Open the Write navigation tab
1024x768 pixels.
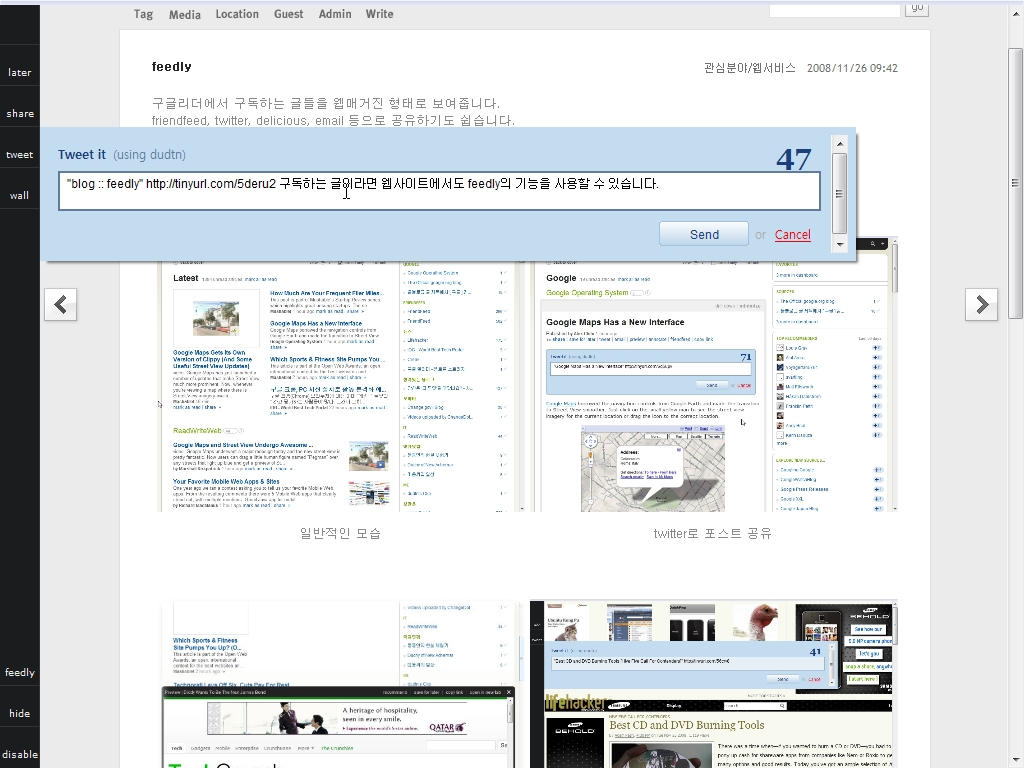379,14
